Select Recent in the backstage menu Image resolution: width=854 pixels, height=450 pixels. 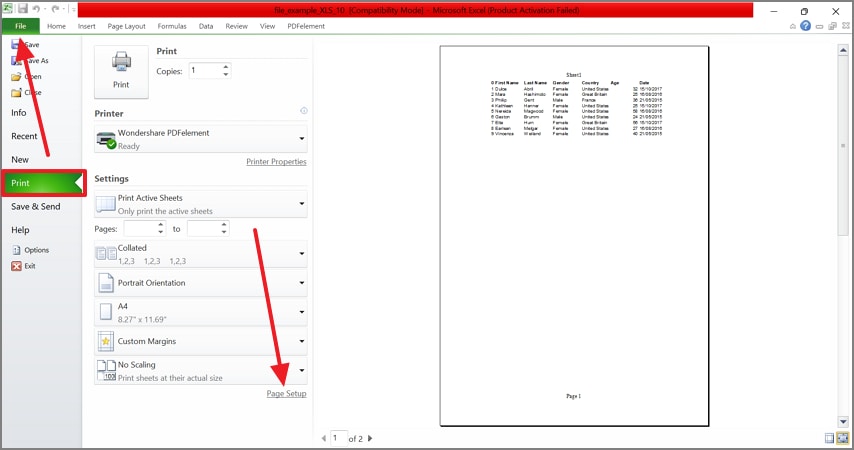[25, 136]
